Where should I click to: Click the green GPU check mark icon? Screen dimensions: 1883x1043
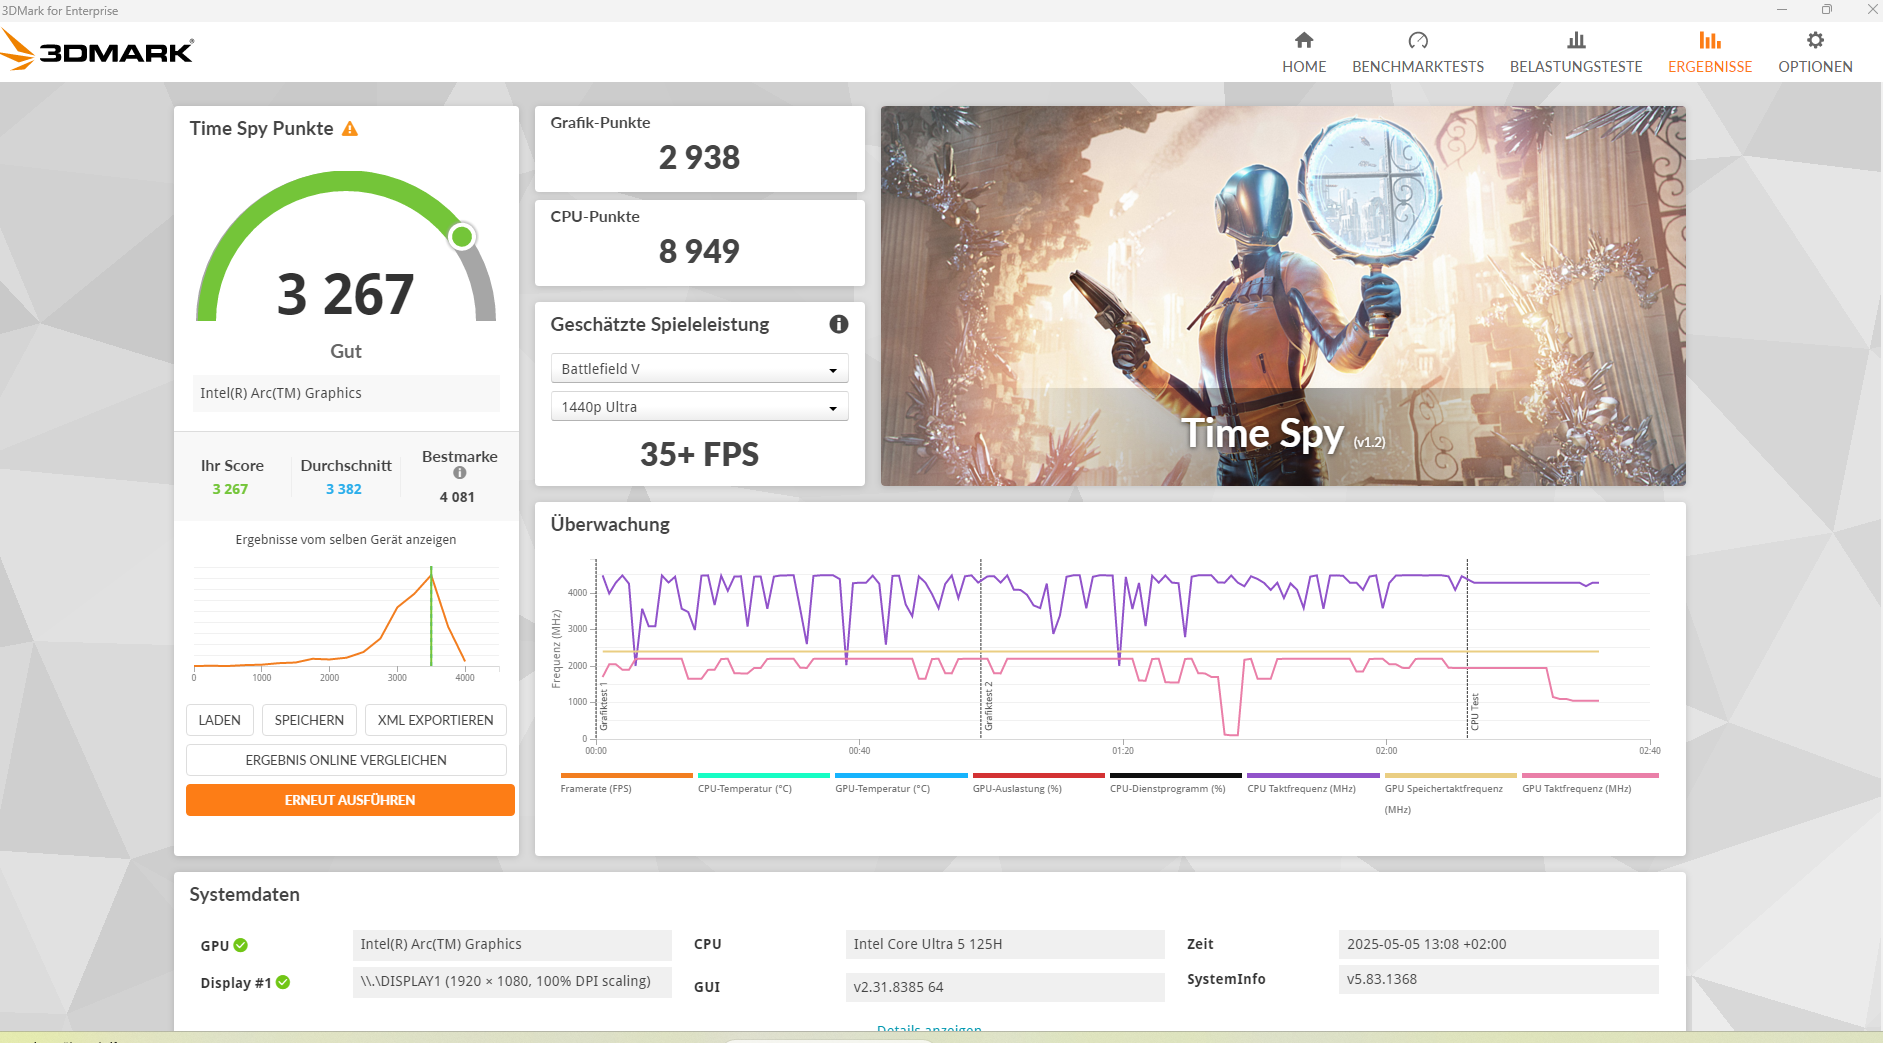[x=241, y=945]
